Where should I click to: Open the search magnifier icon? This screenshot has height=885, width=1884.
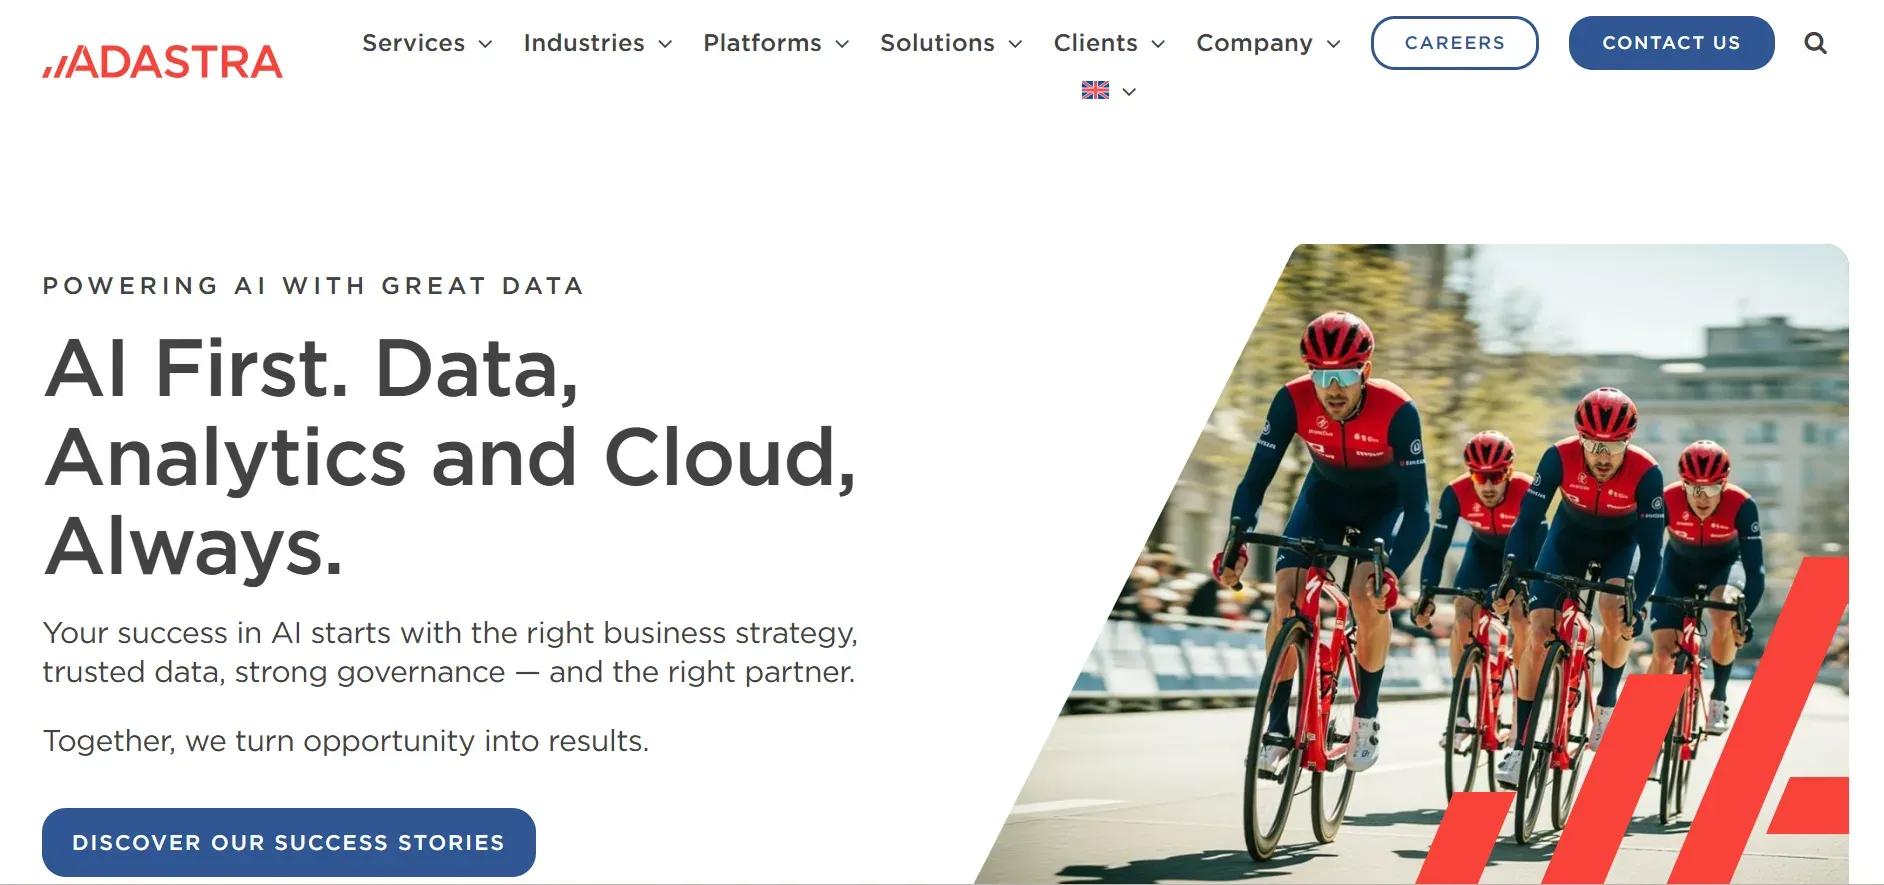[x=1815, y=43]
